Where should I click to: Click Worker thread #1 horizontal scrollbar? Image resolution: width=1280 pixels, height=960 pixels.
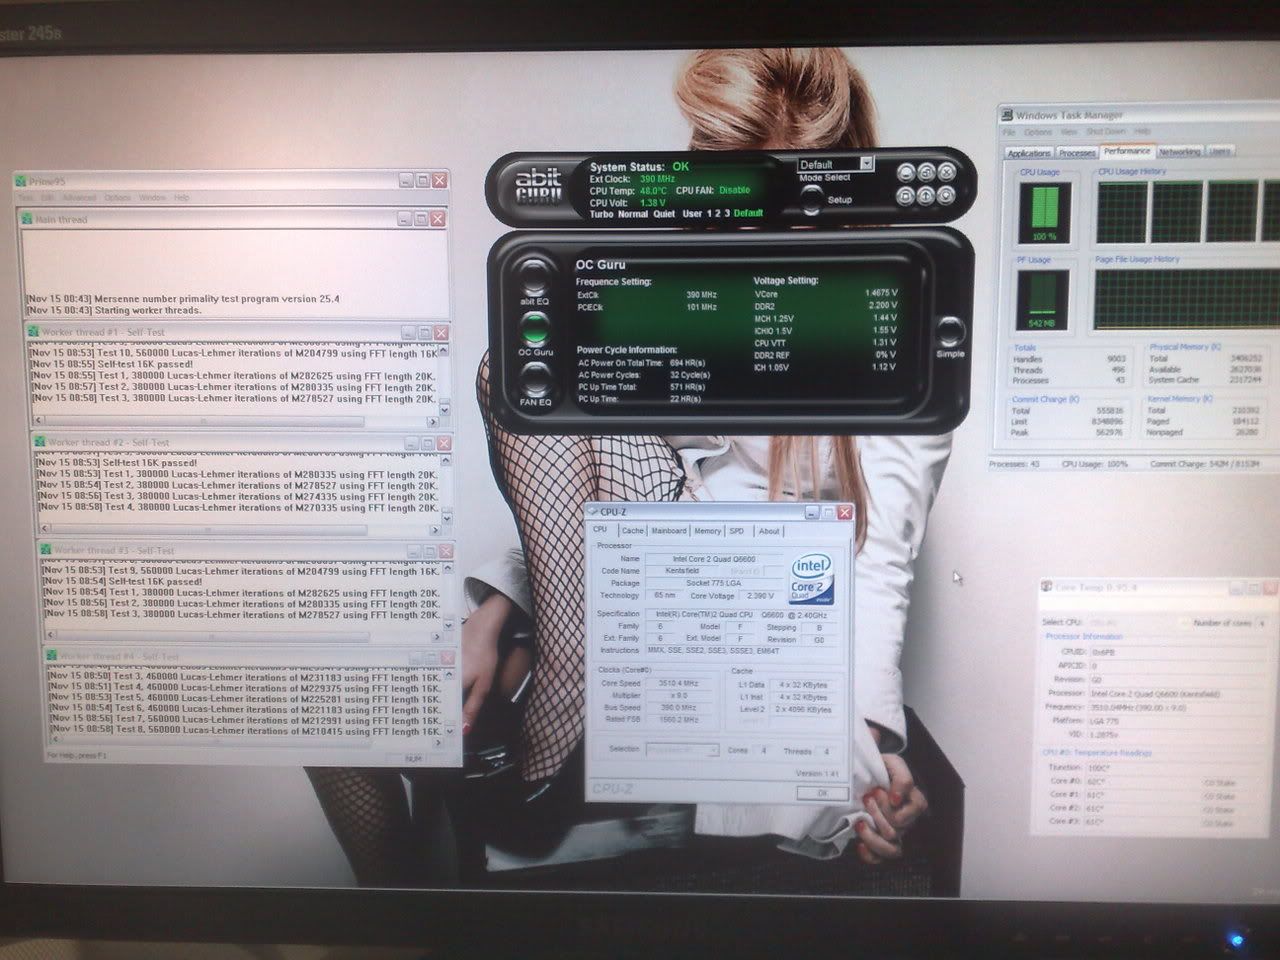[234, 421]
